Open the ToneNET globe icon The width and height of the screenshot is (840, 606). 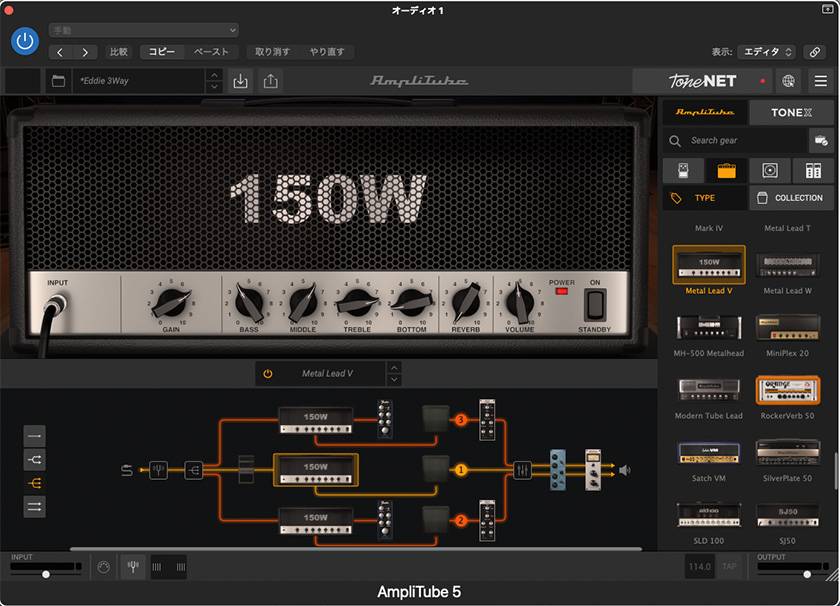pos(789,81)
